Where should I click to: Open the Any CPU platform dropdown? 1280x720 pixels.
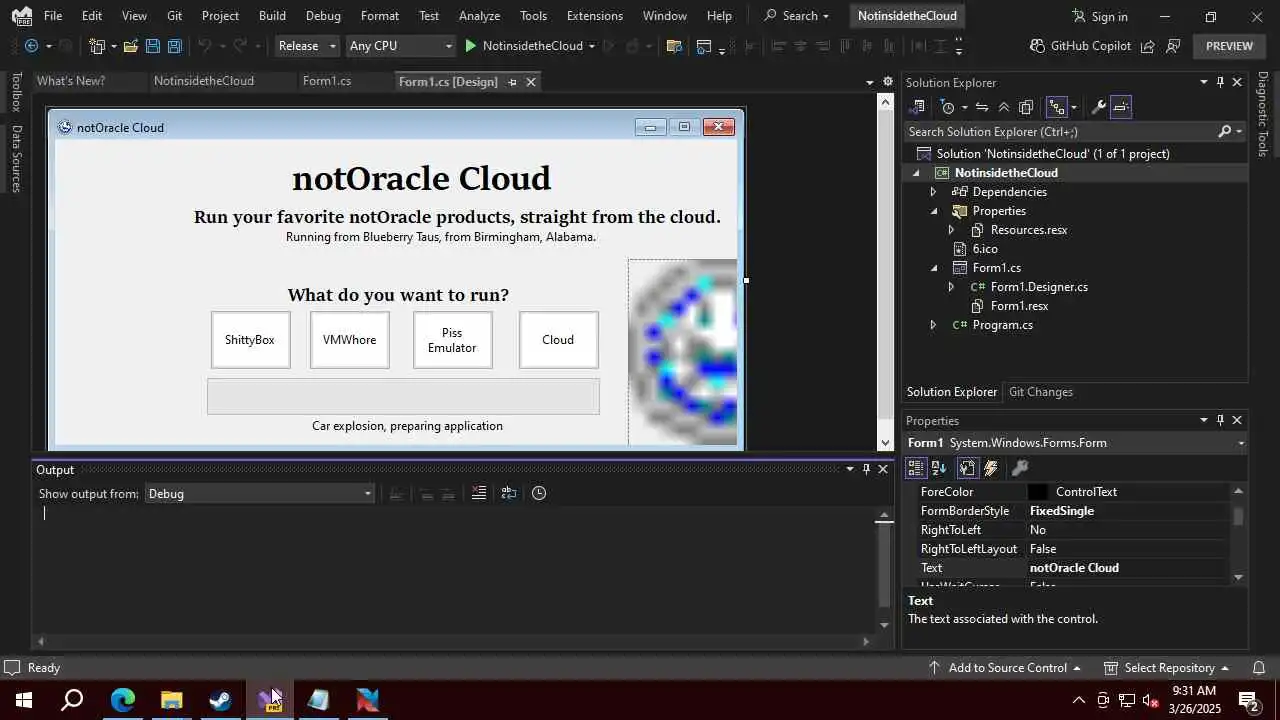pyautogui.click(x=400, y=46)
